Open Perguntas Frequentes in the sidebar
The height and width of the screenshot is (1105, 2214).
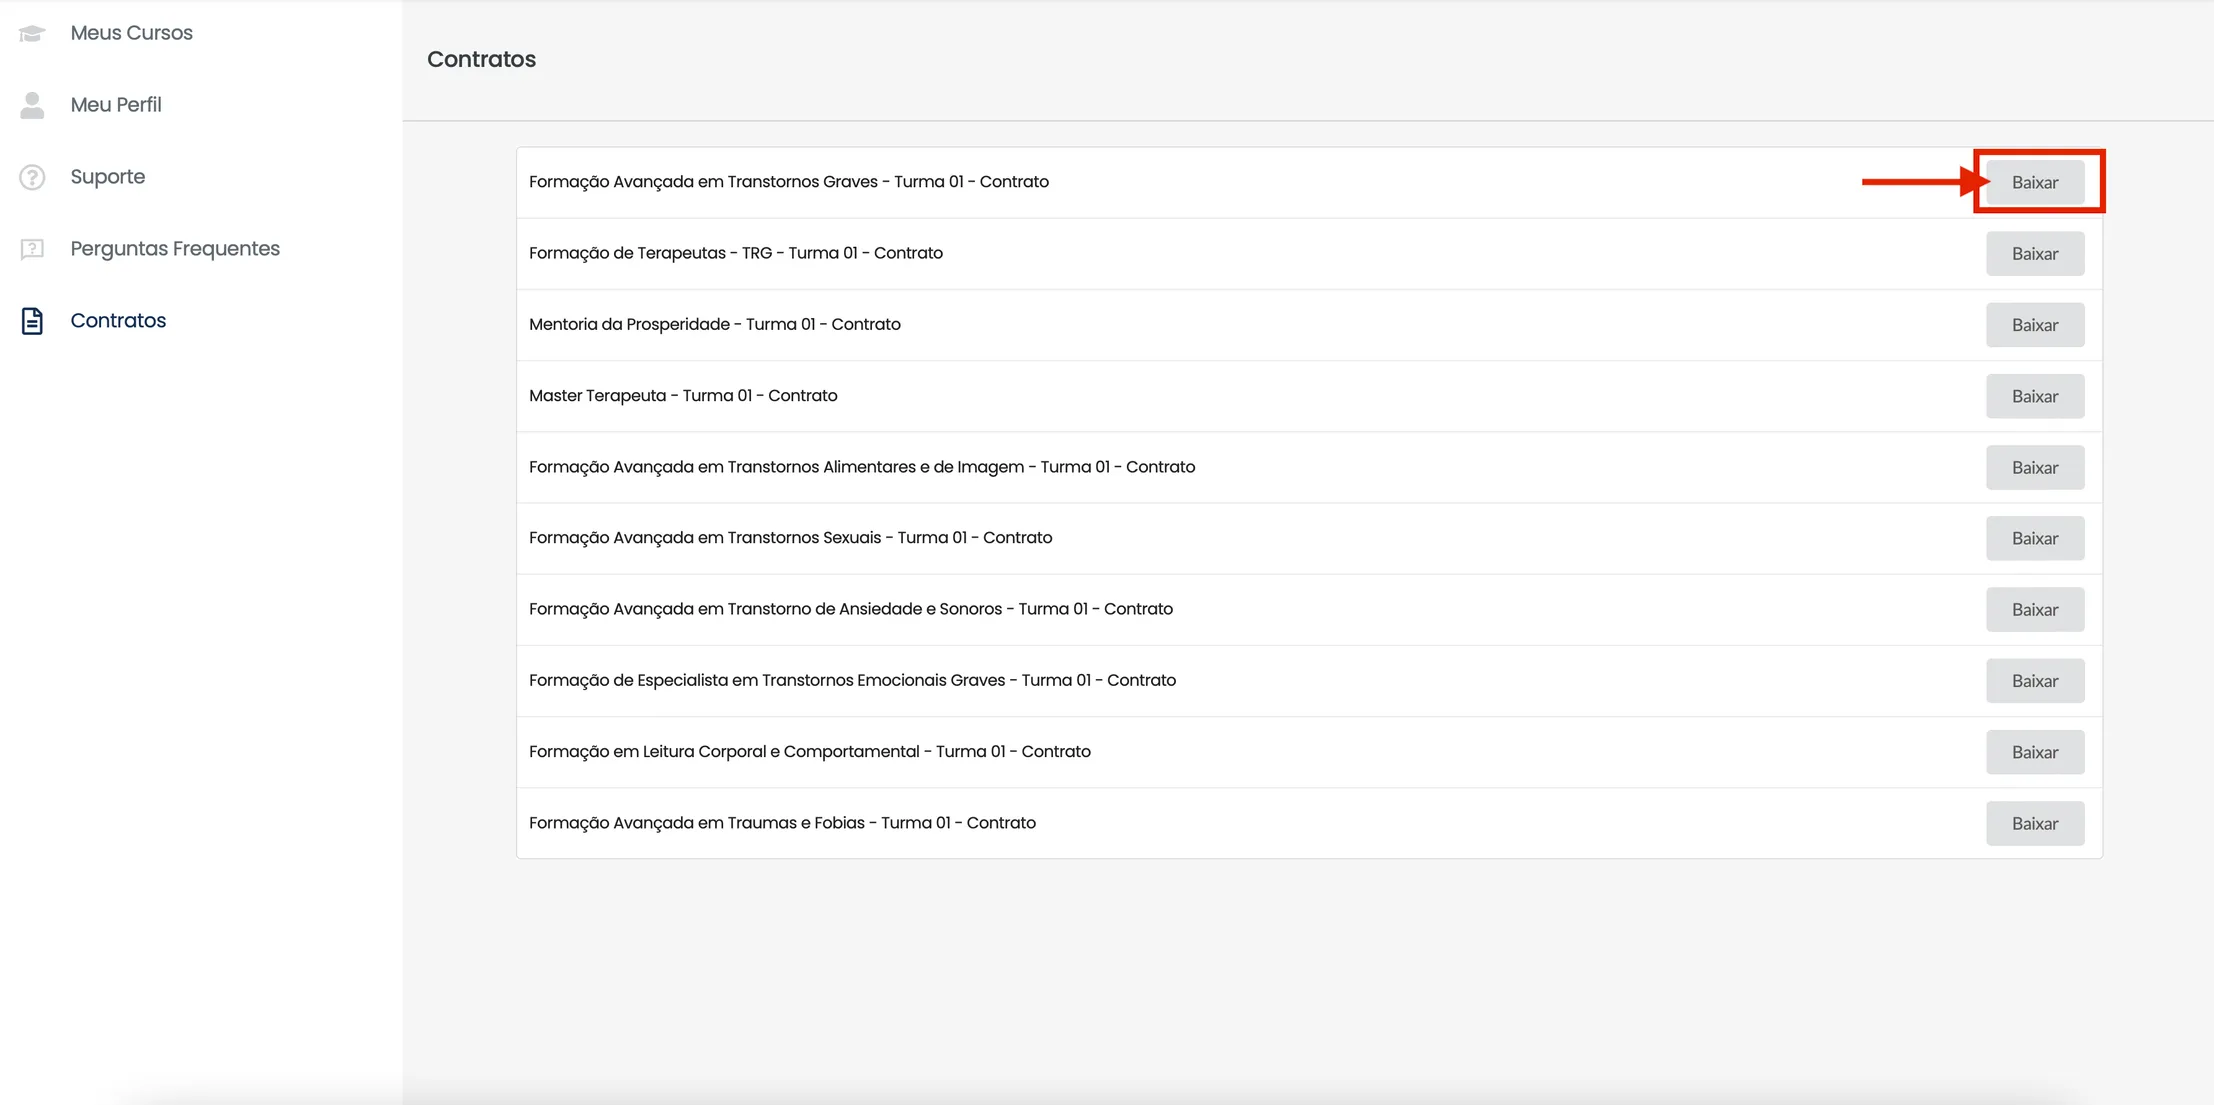click(175, 249)
